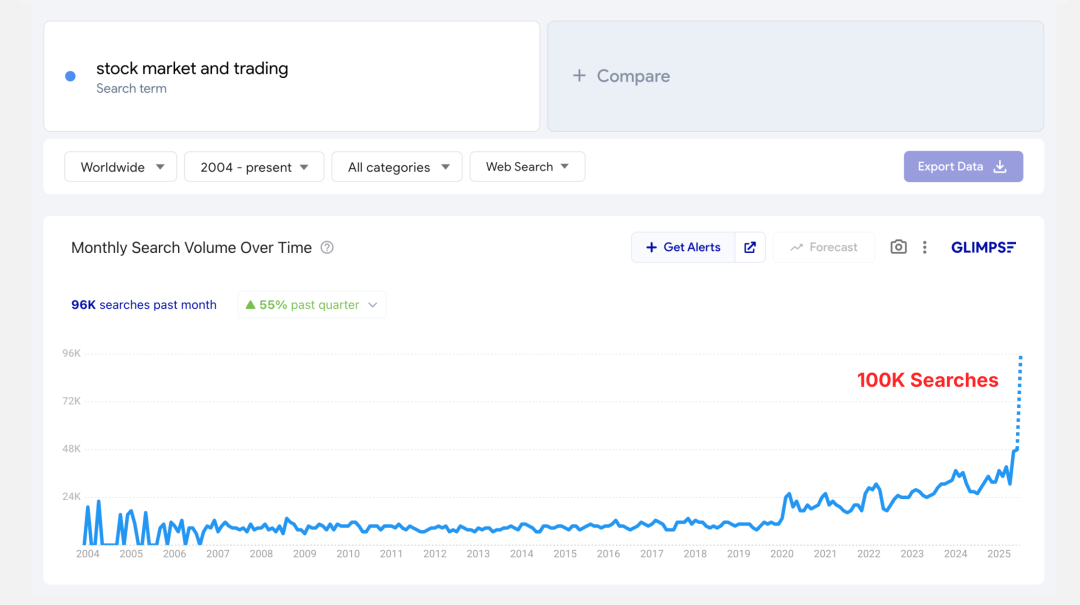Click the Glimpse logo
1080x605 pixels.
coord(983,247)
